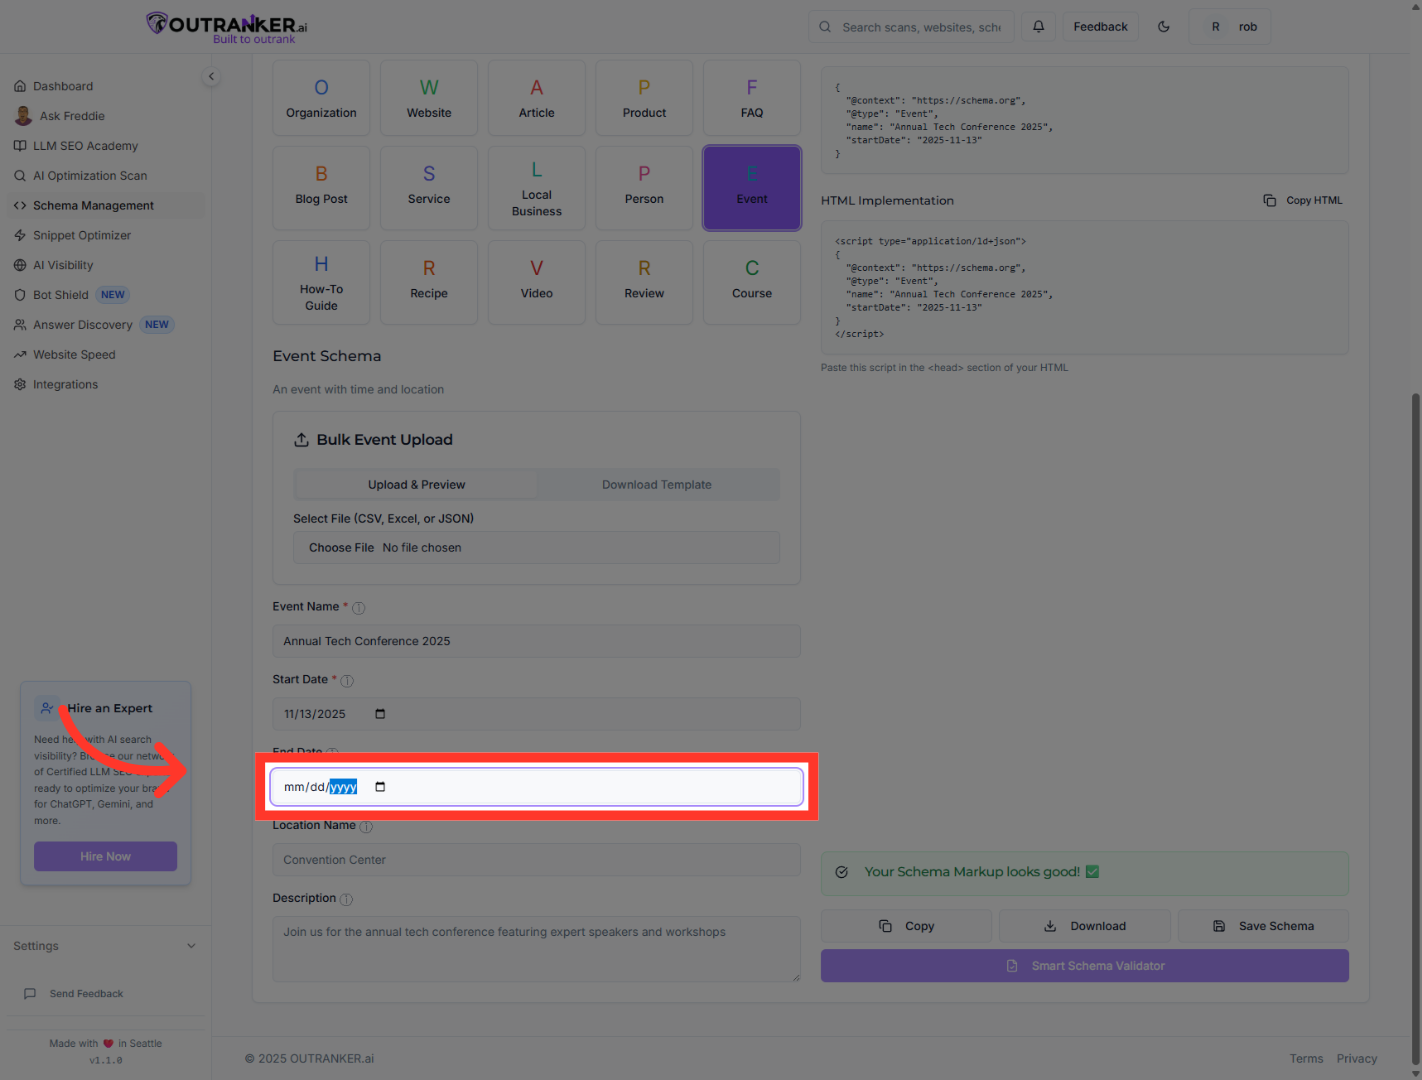This screenshot has width=1422, height=1080.
Task: Select the Local Business schema type
Action: [x=537, y=188]
